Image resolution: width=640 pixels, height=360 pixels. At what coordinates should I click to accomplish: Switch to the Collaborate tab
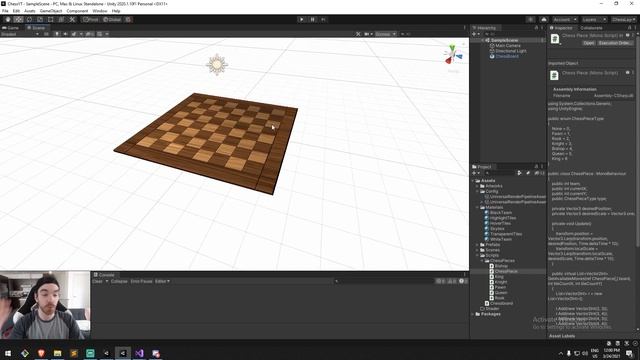591,28
